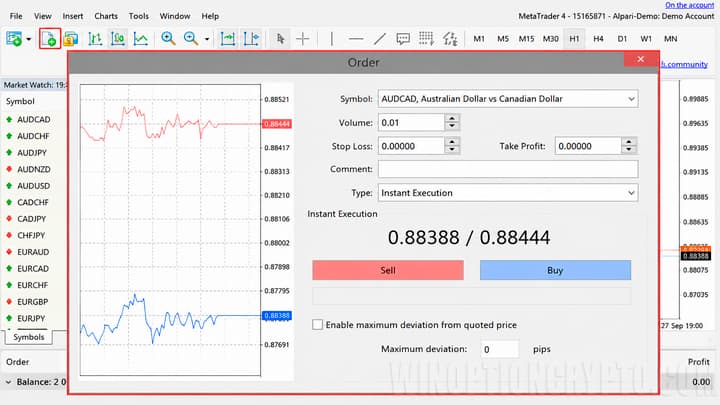The image size is (720, 405).
Task: Select the D1 timeframe button
Action: pos(622,39)
